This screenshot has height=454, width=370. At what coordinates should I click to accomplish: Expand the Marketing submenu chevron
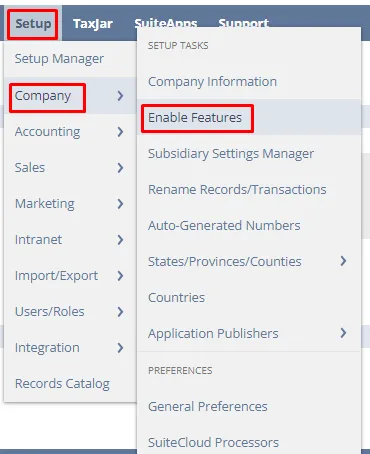coord(120,204)
